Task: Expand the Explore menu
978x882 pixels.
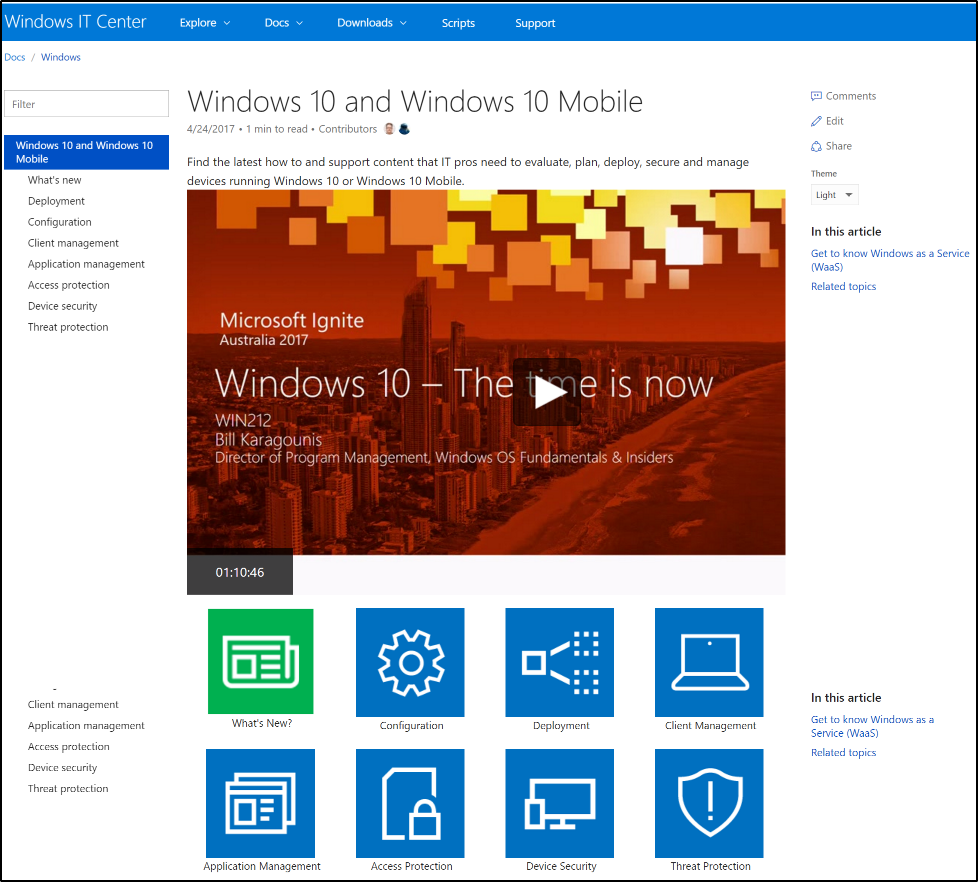Action: pyautogui.click(x=205, y=22)
